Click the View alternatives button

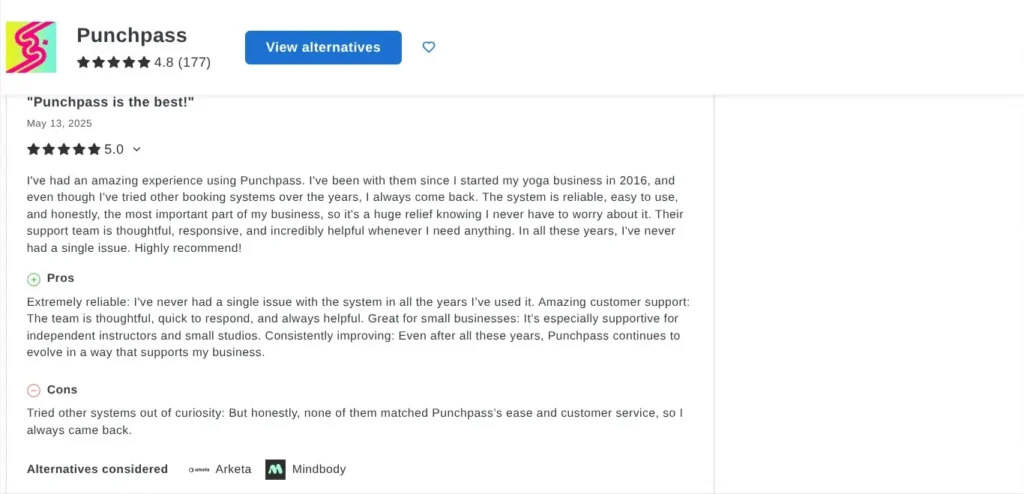coord(323,47)
